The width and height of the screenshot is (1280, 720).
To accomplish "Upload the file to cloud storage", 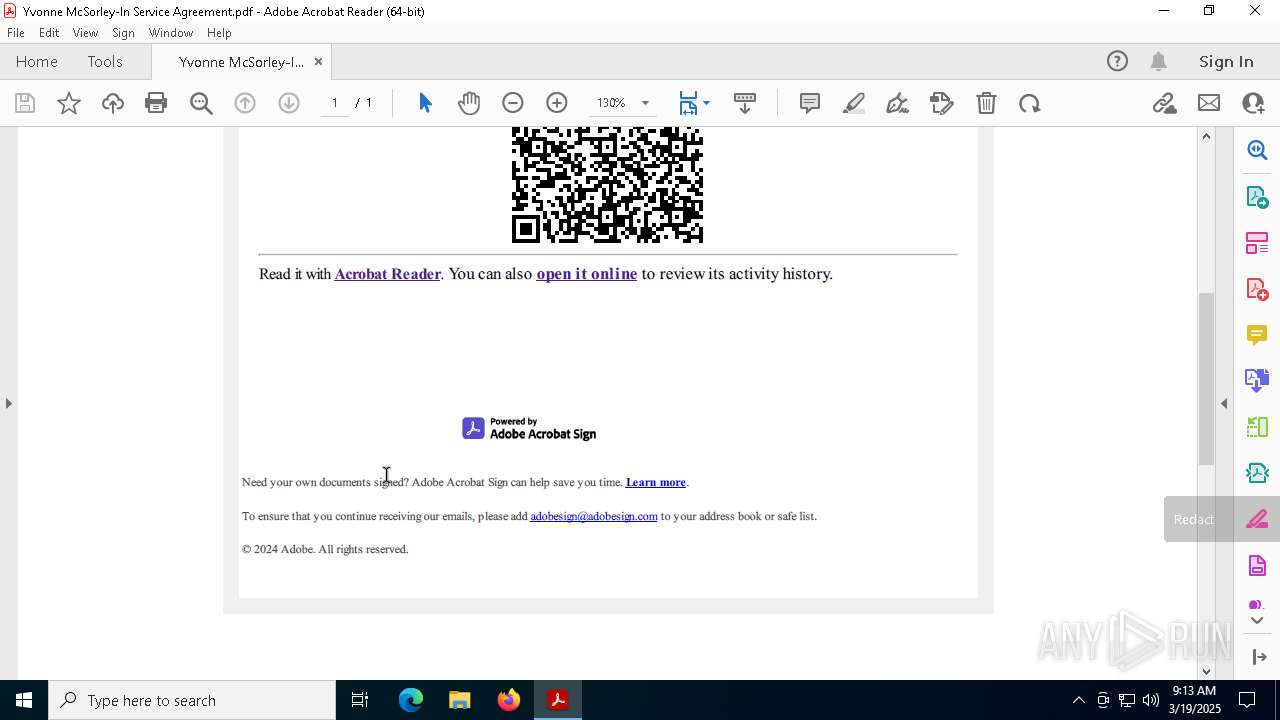I will click(113, 103).
